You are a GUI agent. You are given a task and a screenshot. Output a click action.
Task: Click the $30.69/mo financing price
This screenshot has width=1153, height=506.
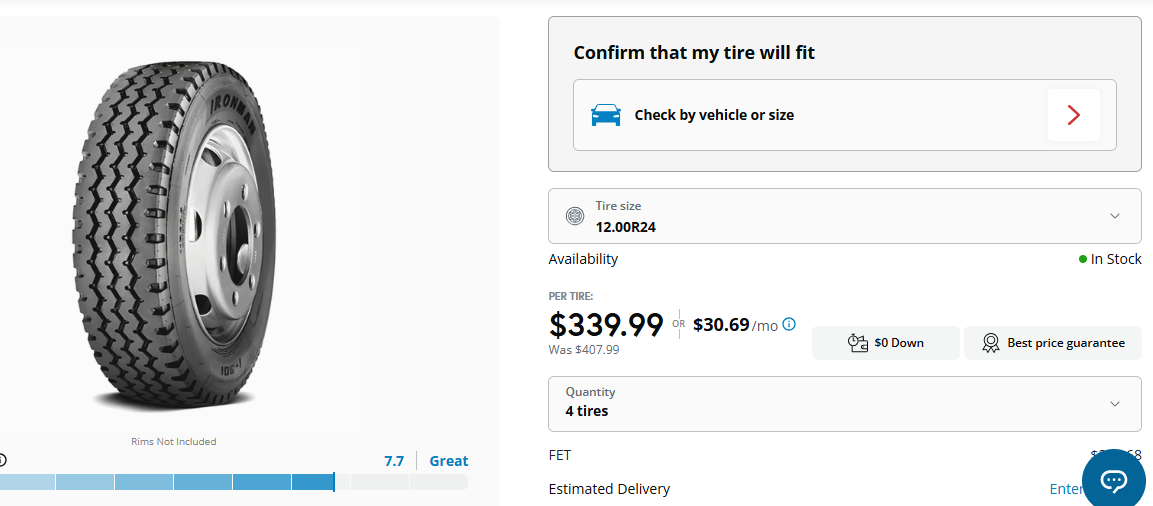pyautogui.click(x=735, y=324)
